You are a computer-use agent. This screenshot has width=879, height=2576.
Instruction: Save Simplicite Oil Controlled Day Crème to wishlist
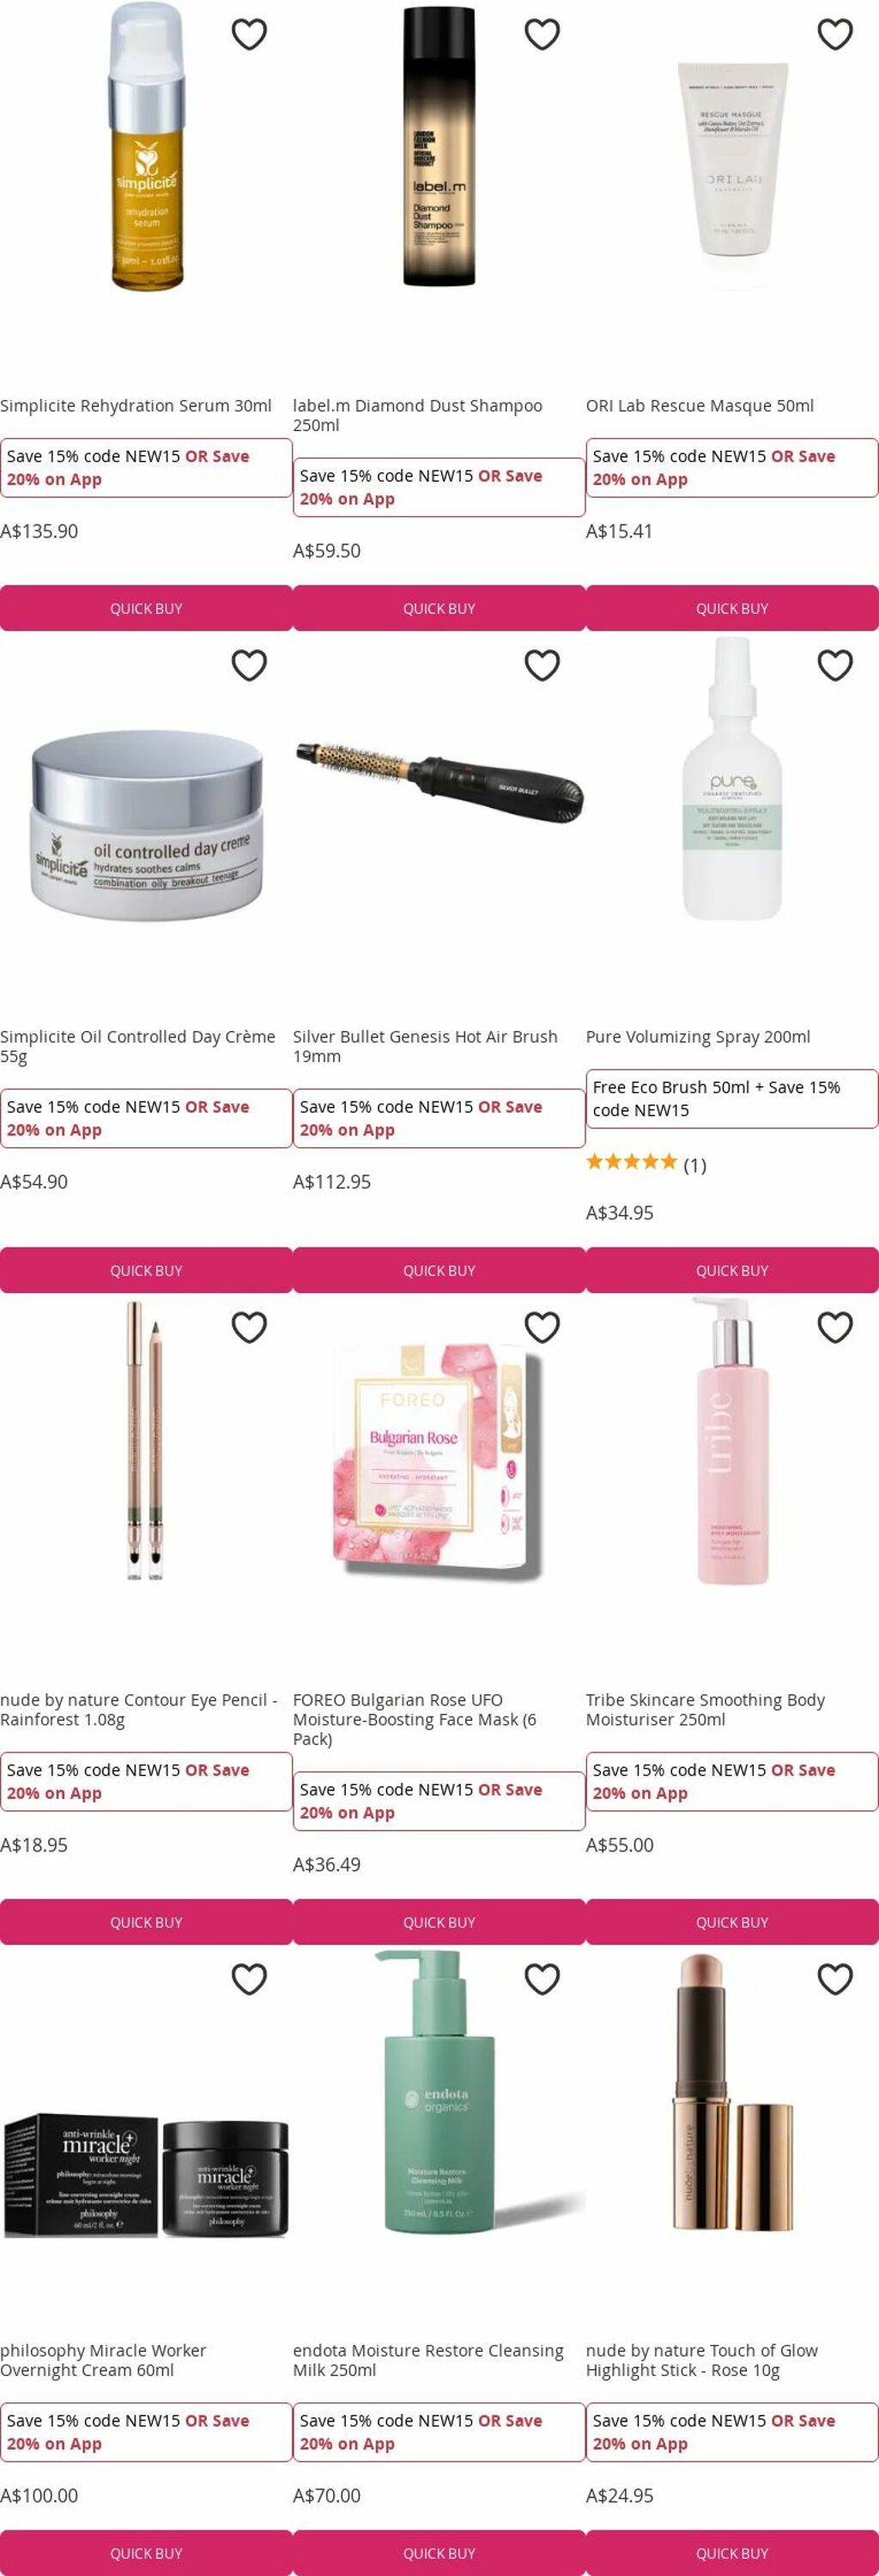(249, 666)
